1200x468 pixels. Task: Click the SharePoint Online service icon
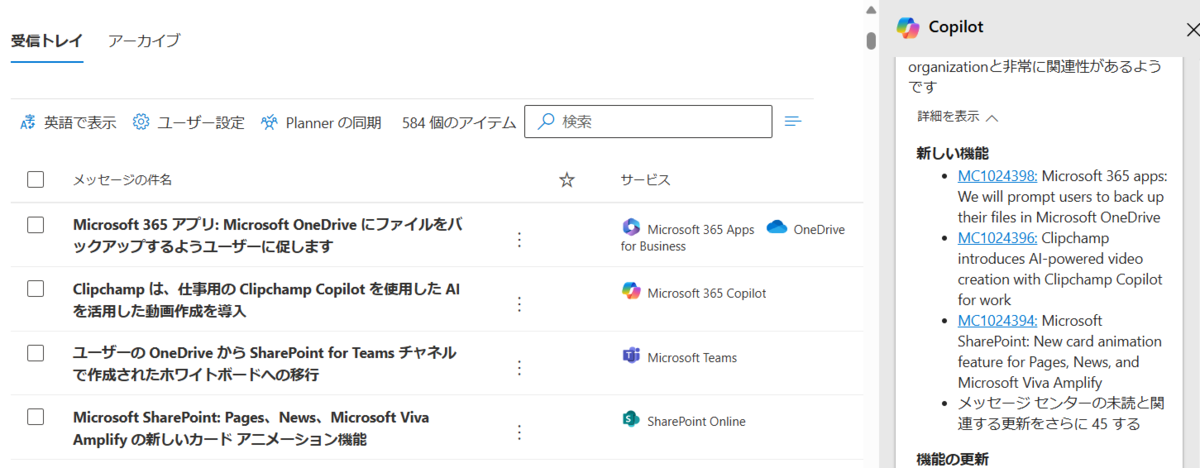click(x=631, y=420)
